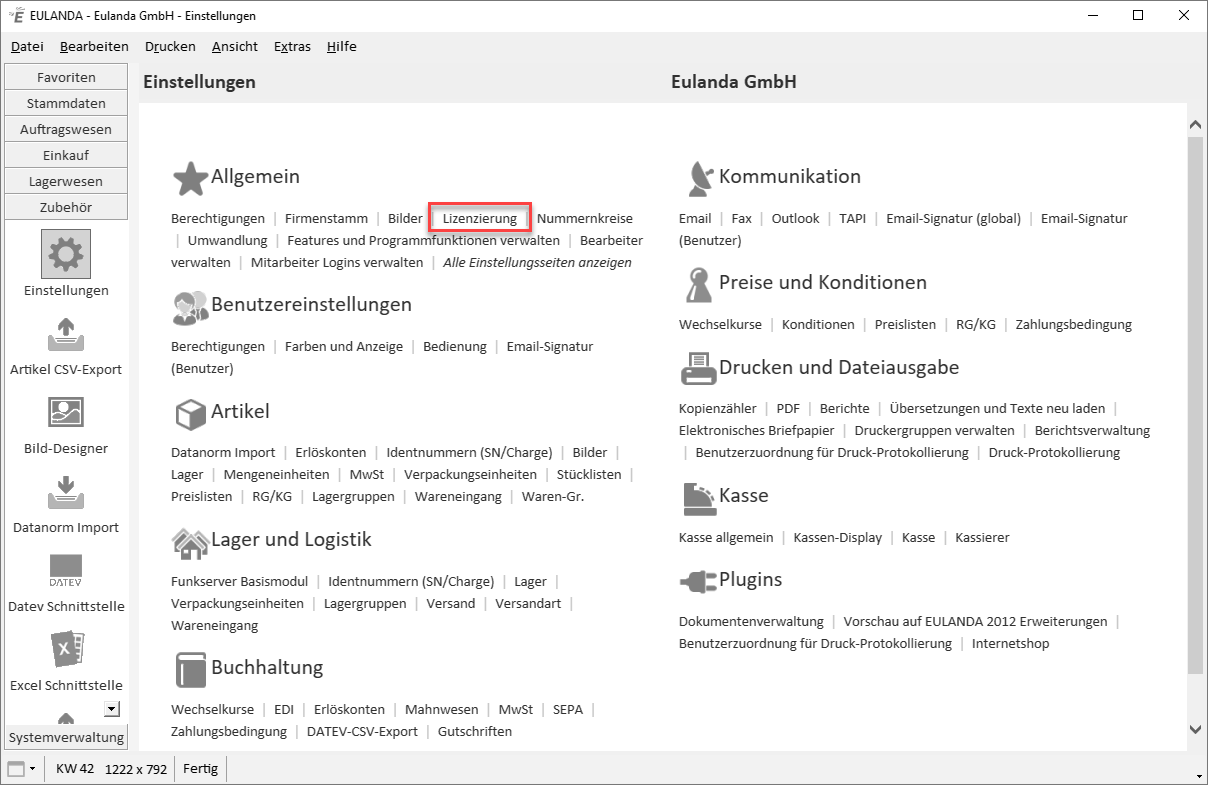
Task: Click Alle Einstellungsseiten anzeigen
Action: click(537, 262)
